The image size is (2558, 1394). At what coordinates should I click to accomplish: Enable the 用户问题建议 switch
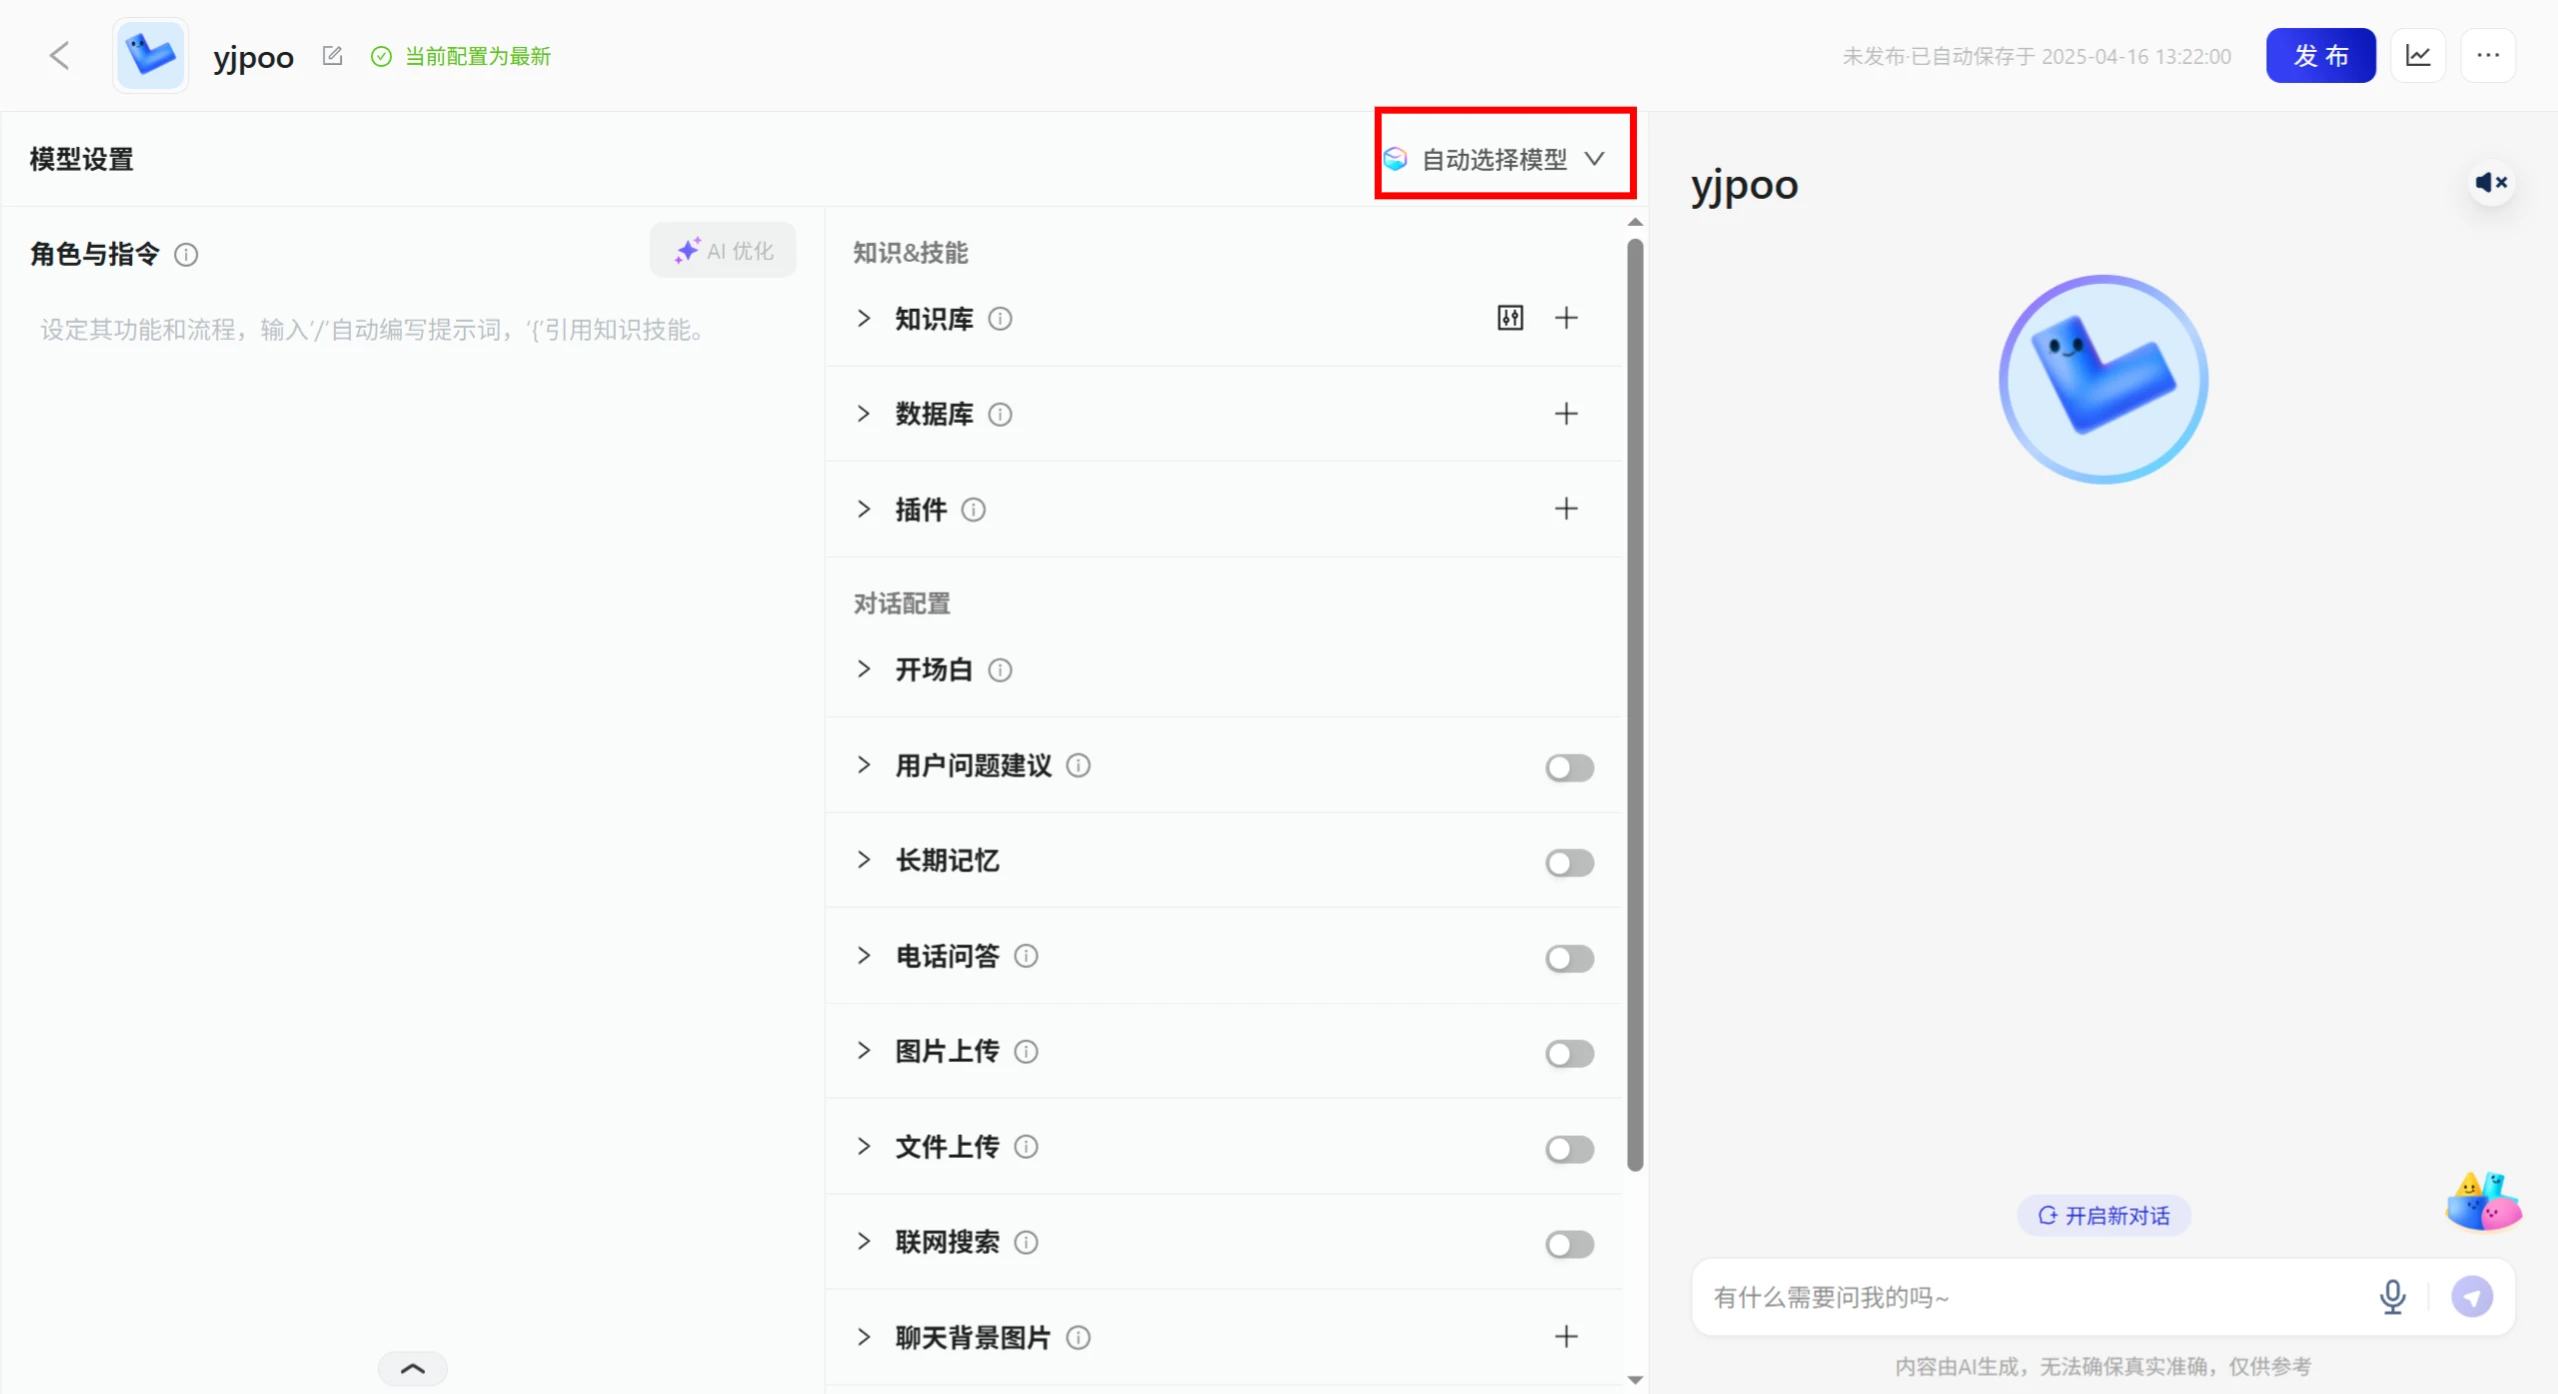click(1568, 767)
